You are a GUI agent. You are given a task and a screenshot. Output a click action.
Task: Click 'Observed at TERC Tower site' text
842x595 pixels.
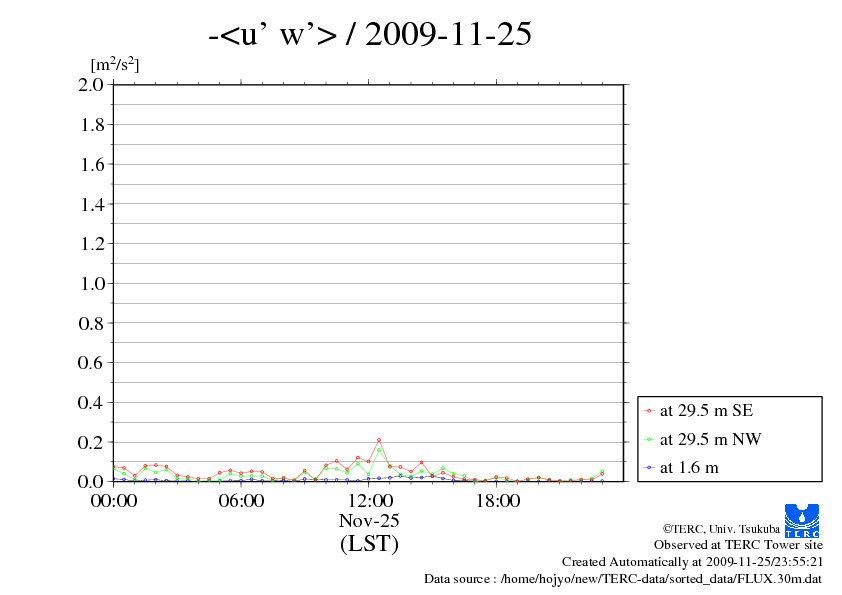tap(738, 545)
